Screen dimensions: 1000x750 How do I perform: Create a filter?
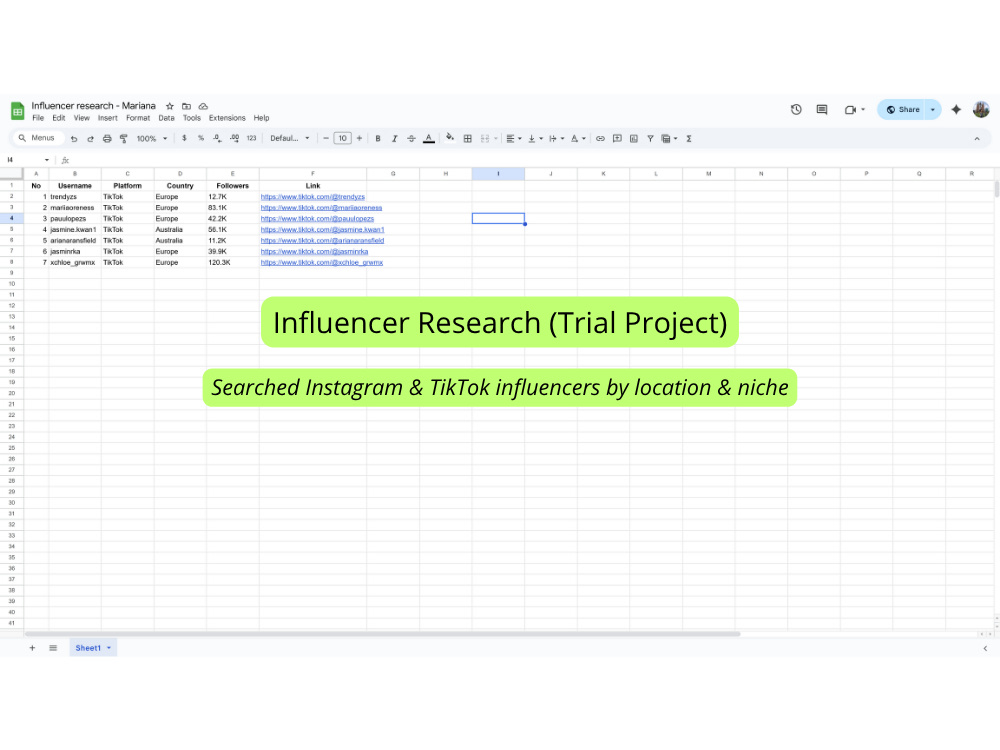coord(650,138)
